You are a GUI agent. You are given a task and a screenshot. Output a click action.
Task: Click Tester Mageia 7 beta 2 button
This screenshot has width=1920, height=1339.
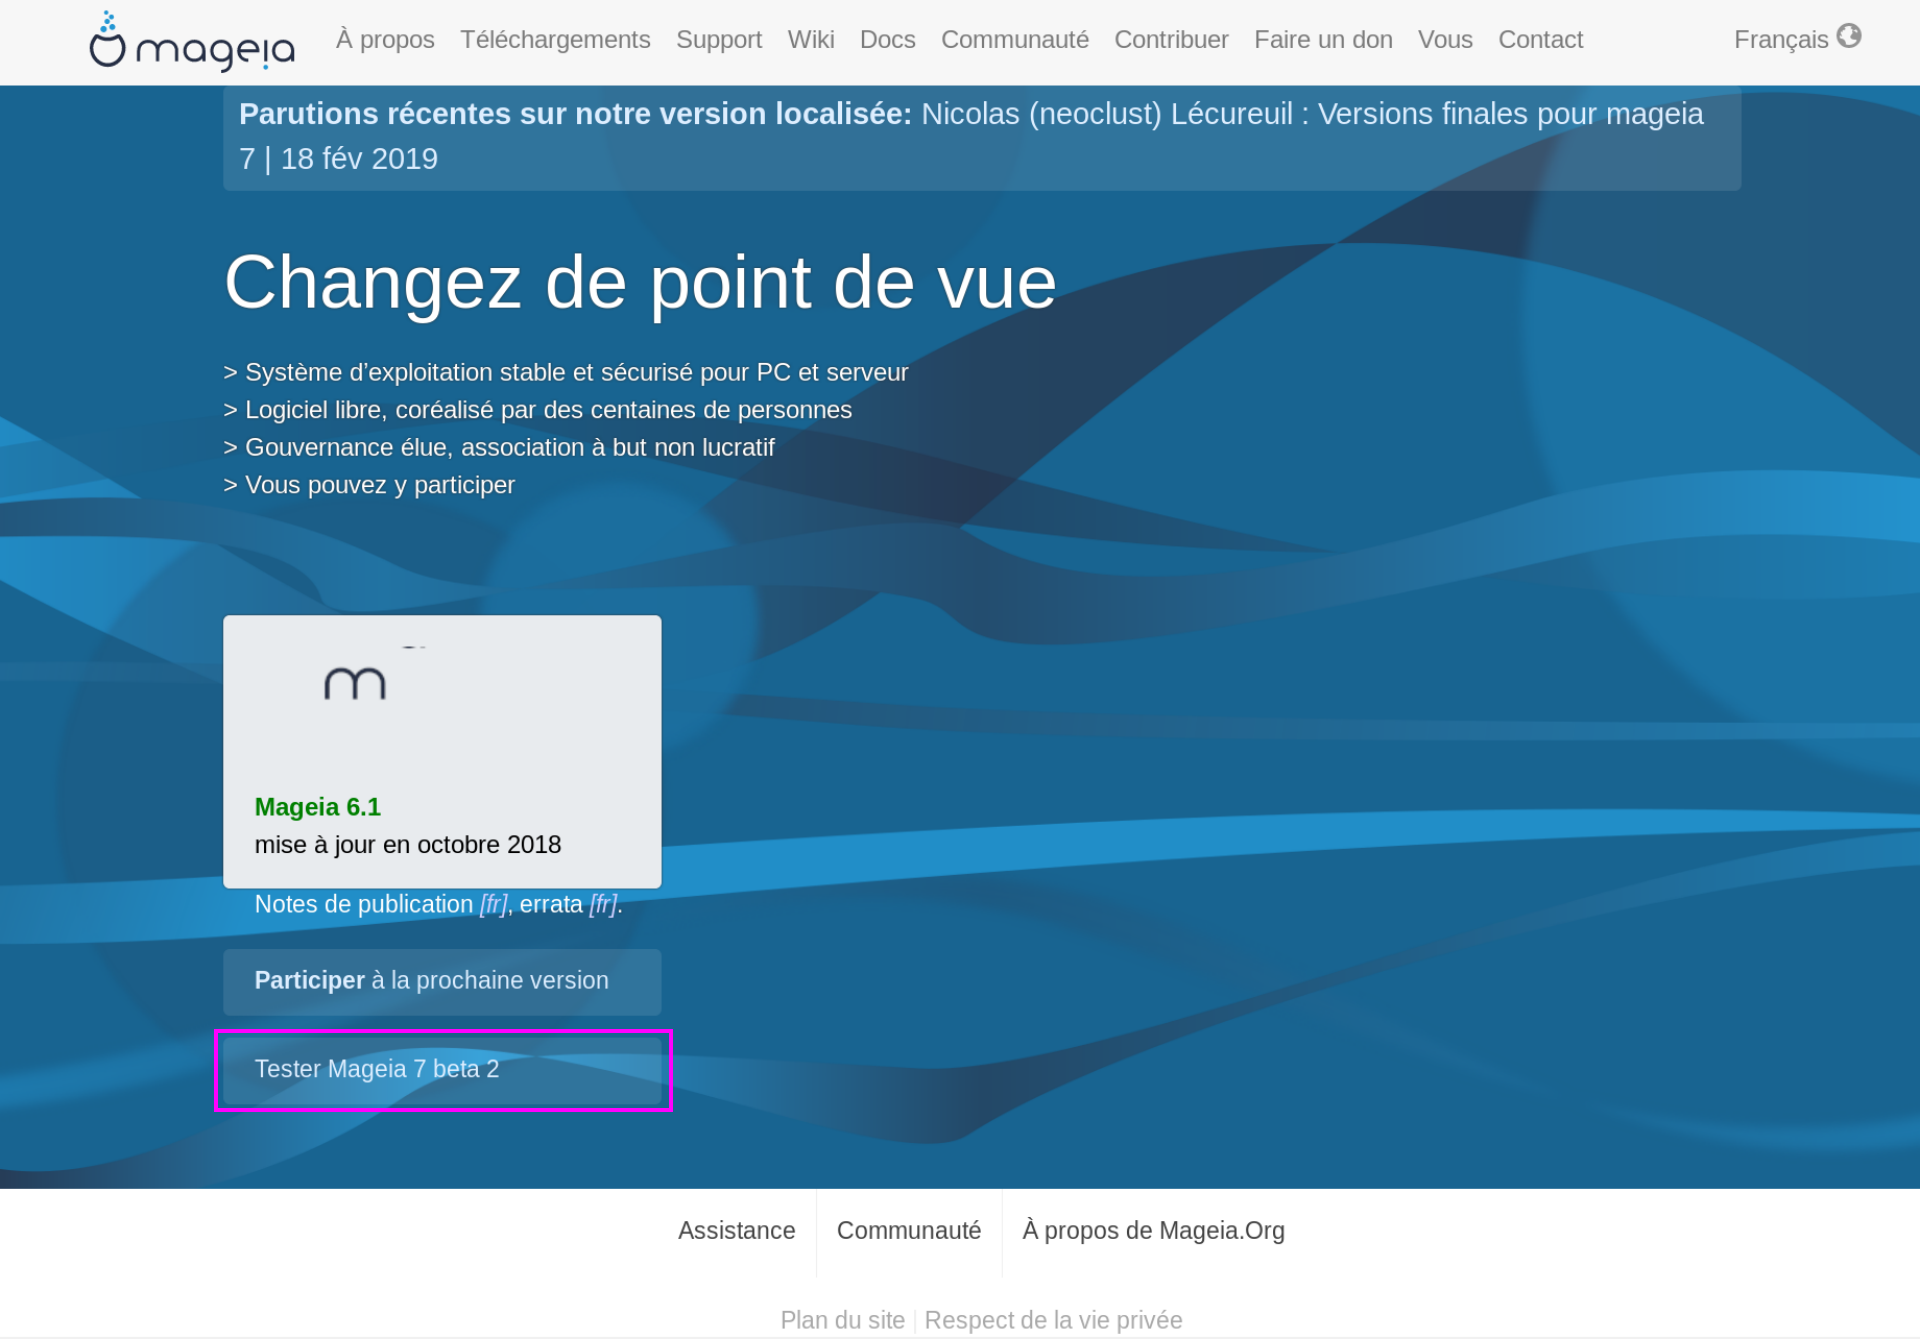[442, 1070]
